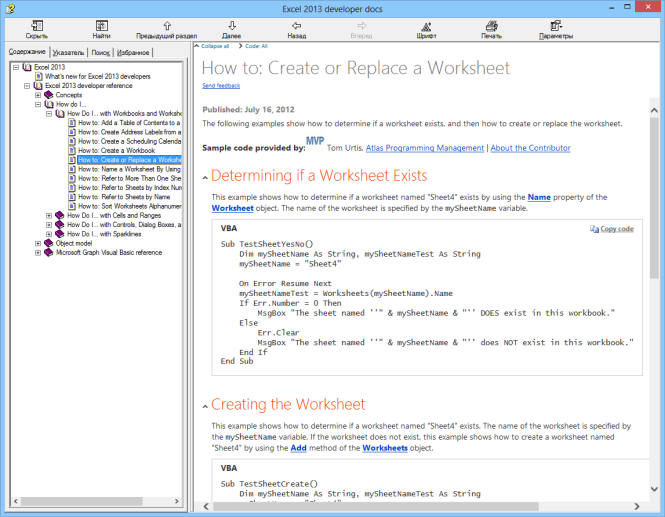Click the tree pane scroll right arrow
665x517 pixels.
[x=177, y=501]
